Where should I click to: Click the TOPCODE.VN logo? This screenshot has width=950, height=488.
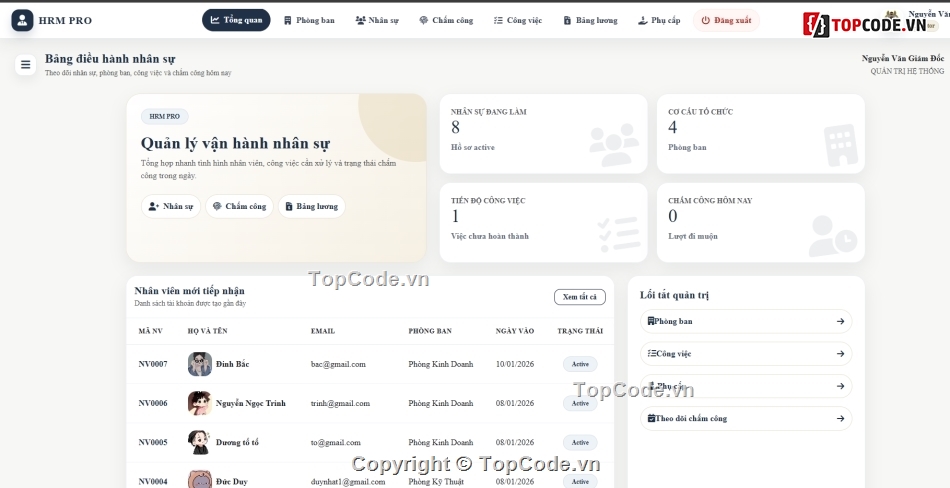[x=865, y=24]
